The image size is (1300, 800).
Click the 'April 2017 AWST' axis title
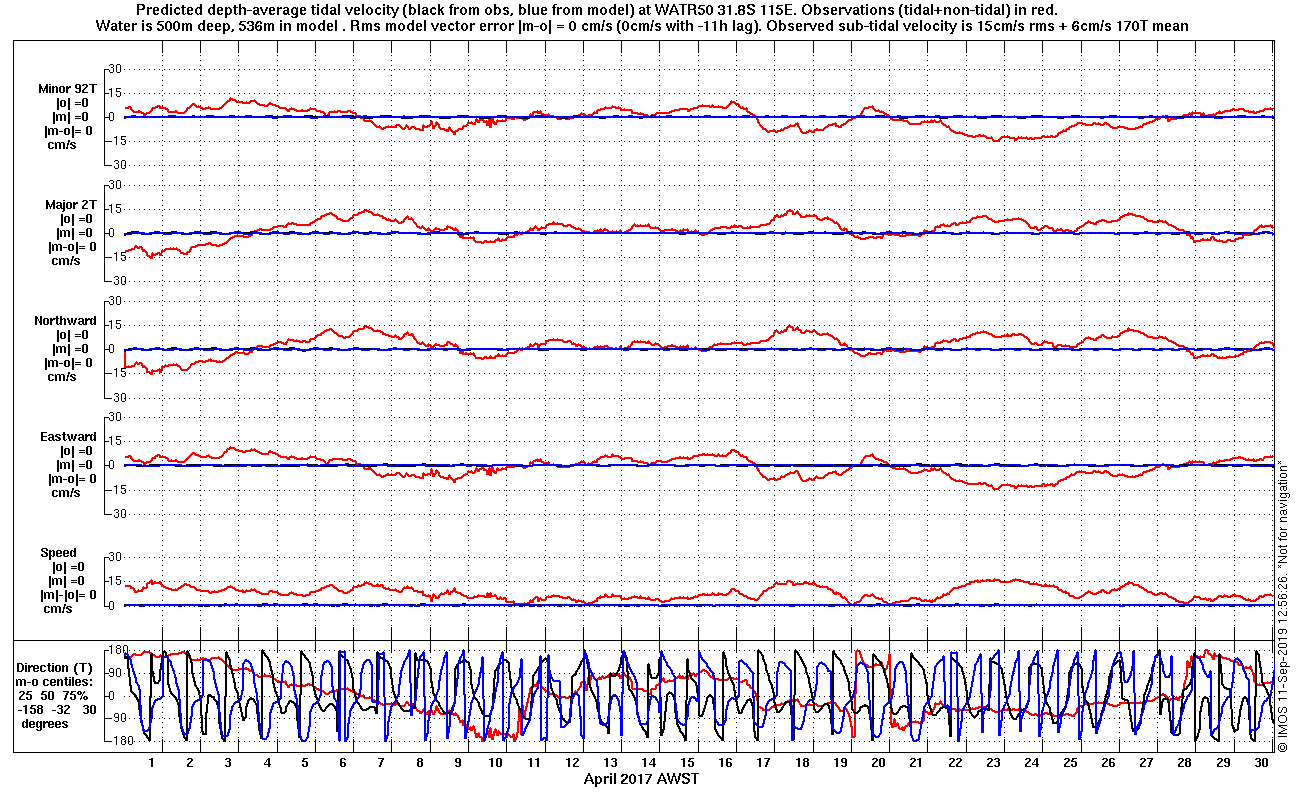click(641, 778)
